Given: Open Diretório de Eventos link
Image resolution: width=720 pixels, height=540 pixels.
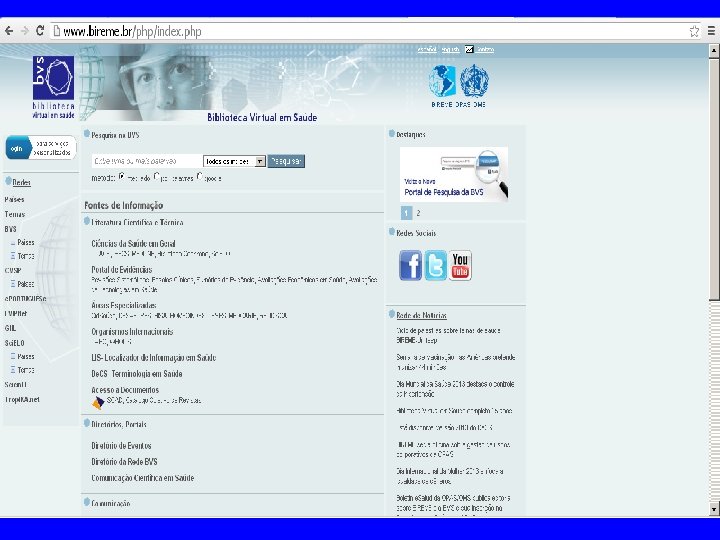Looking at the screenshot, I should click(121, 445).
